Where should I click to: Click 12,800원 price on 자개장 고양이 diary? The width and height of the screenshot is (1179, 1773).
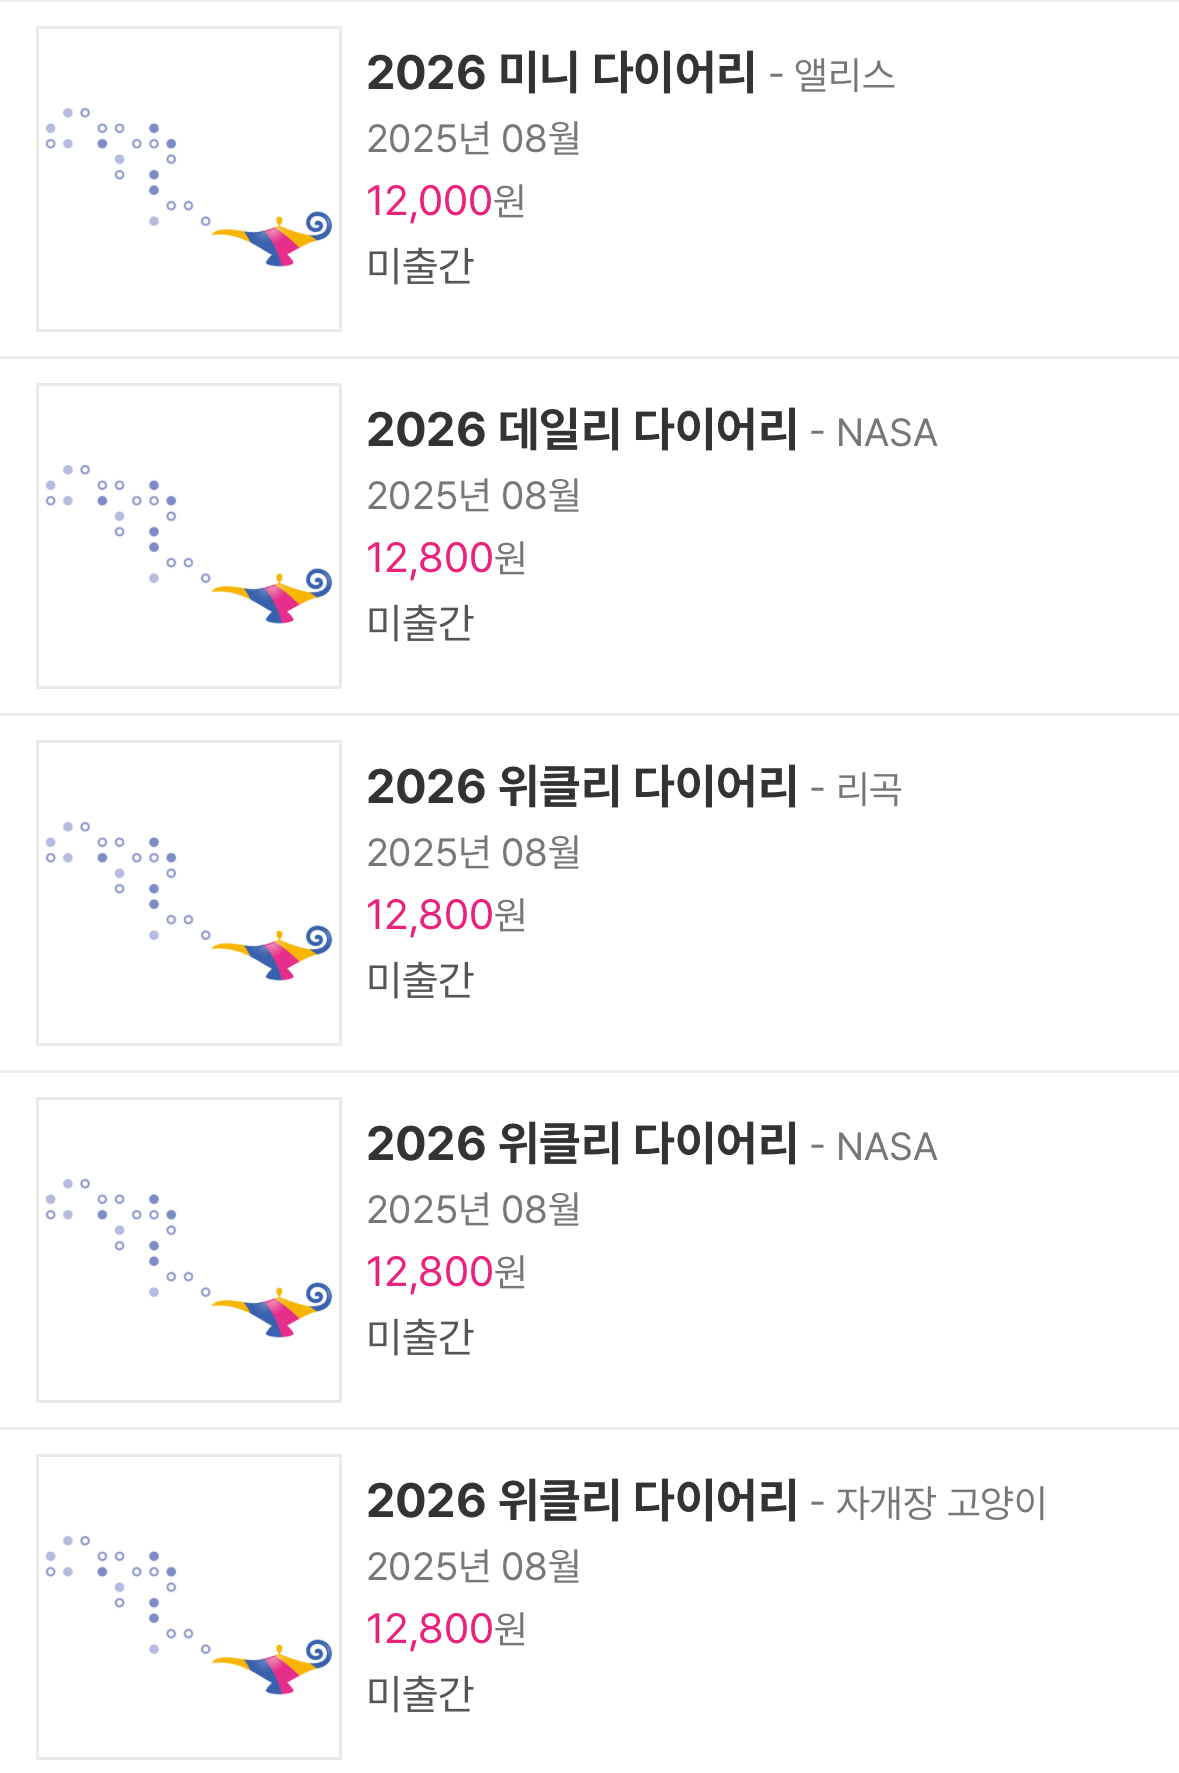click(x=445, y=1629)
